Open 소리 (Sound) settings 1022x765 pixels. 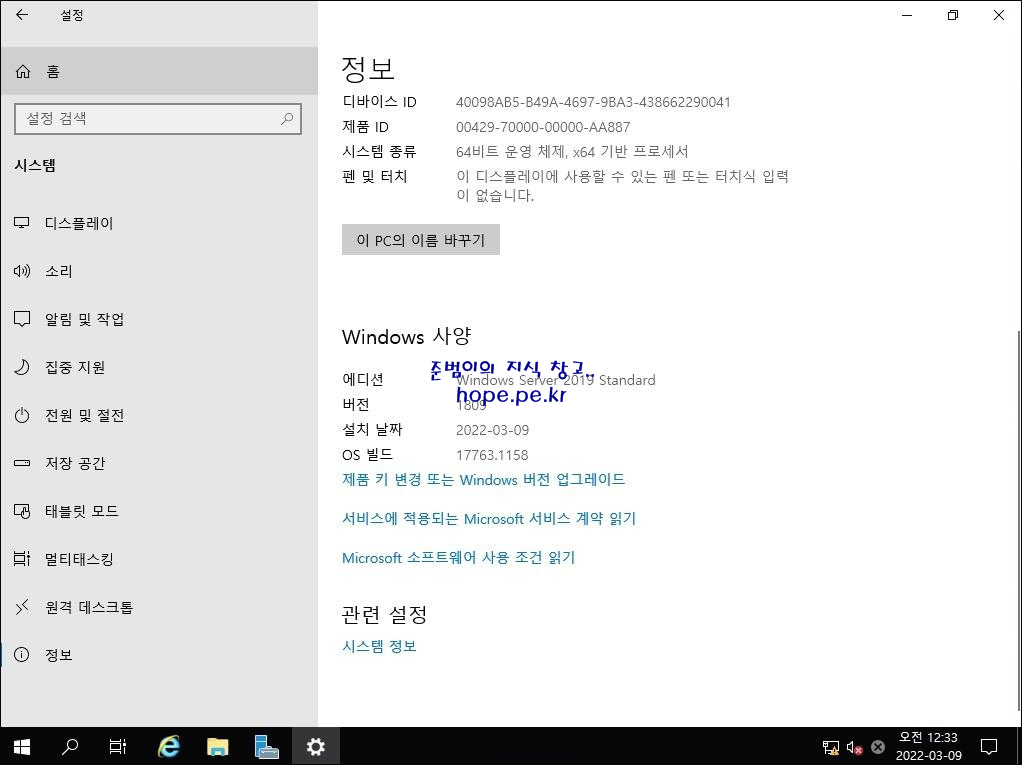[x=159, y=271]
